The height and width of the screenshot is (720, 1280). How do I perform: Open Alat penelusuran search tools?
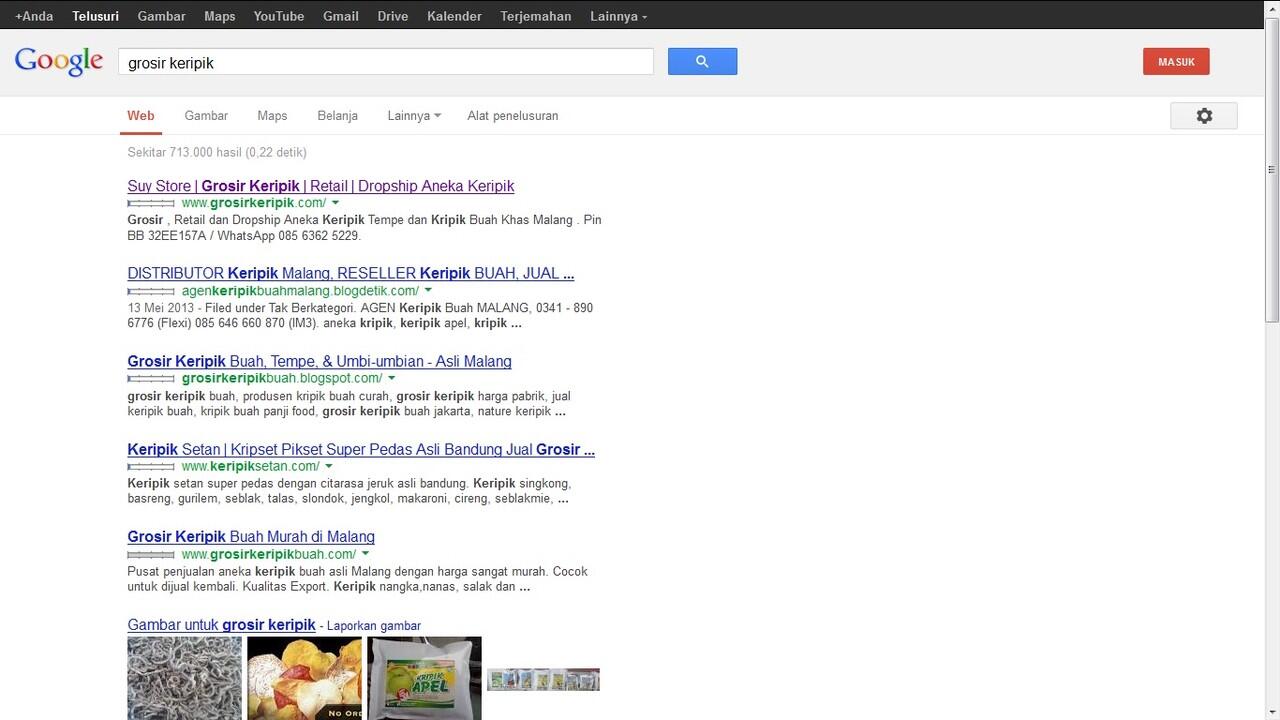coord(513,116)
